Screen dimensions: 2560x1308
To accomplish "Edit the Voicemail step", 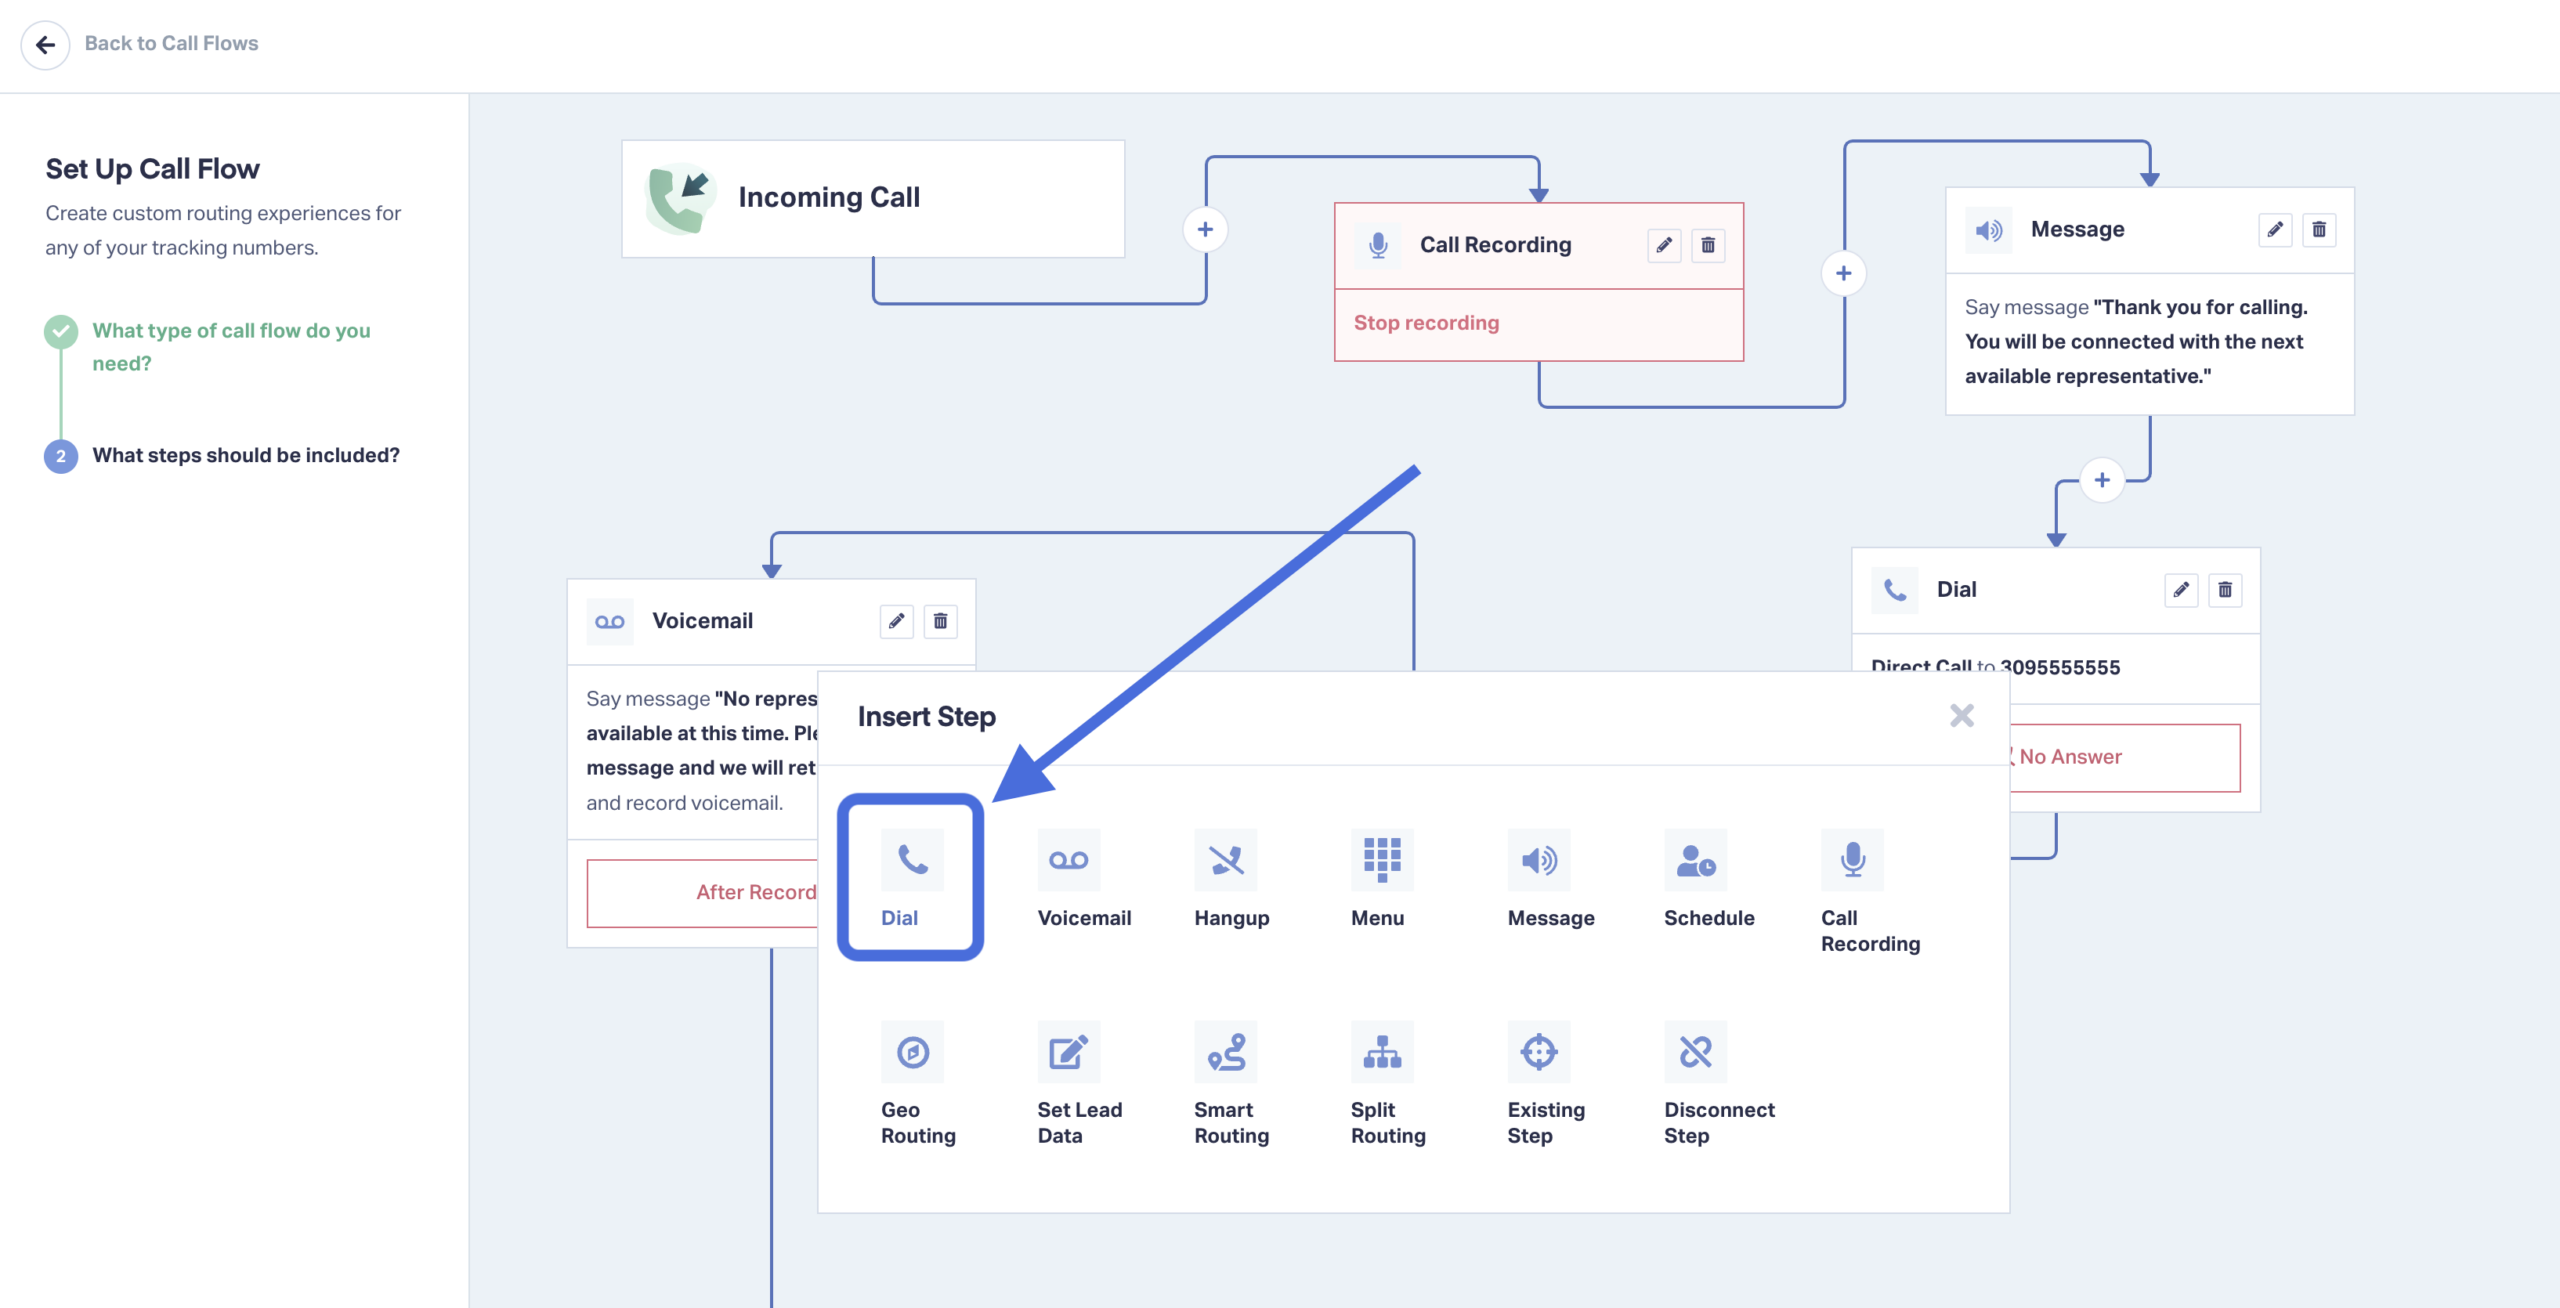I will click(x=897, y=621).
